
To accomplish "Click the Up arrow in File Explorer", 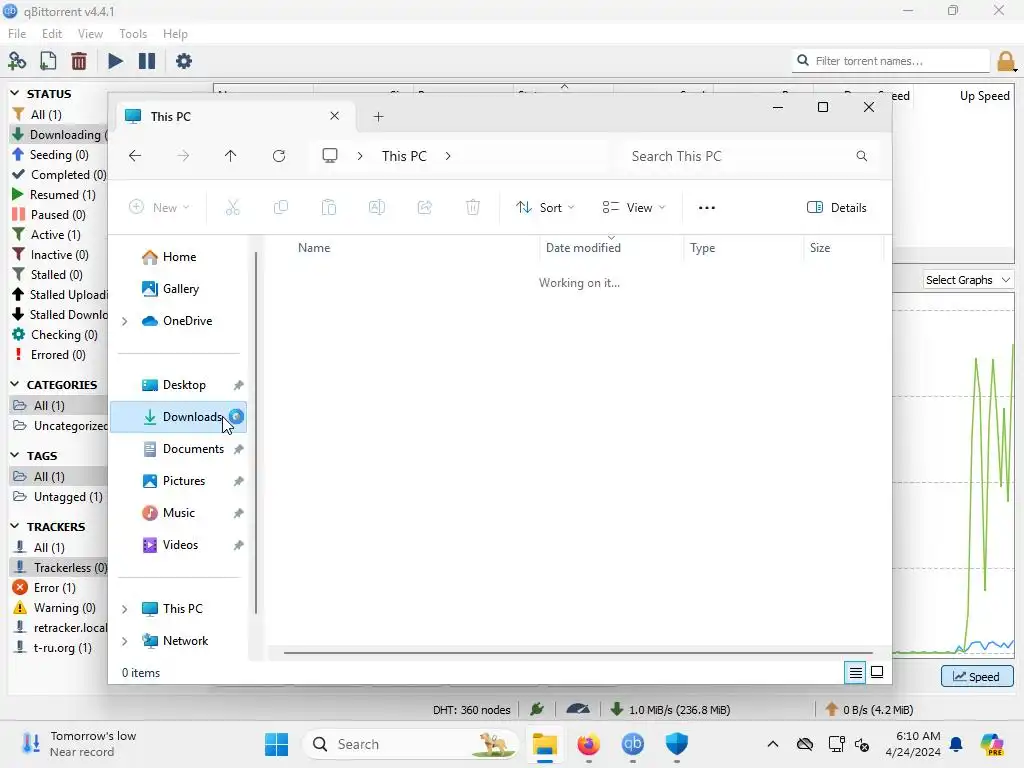I will [x=231, y=156].
